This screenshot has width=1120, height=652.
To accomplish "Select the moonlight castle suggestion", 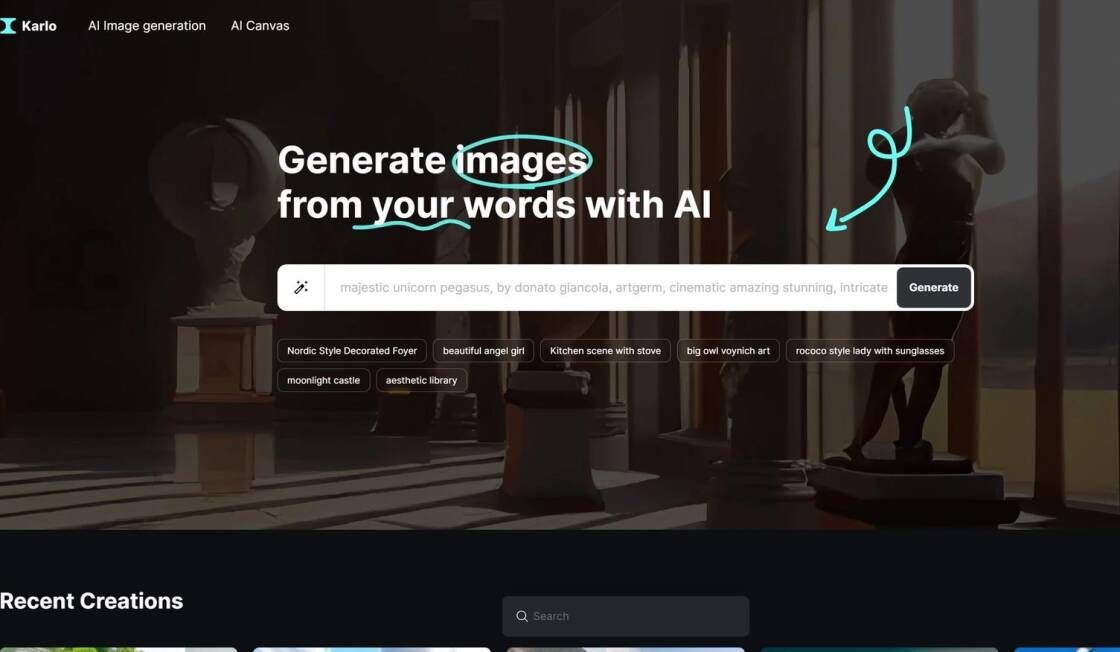I will pyautogui.click(x=324, y=380).
